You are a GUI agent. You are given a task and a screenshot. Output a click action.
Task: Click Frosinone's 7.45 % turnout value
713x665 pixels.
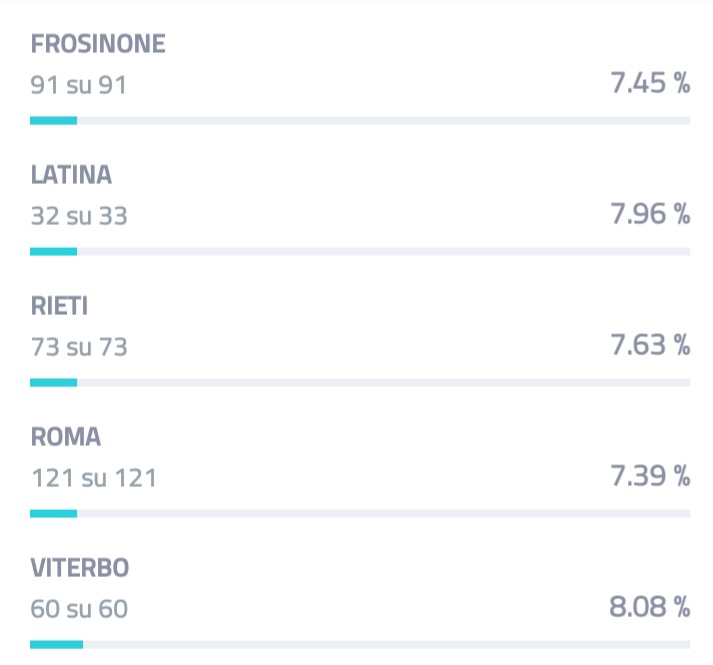650,83
